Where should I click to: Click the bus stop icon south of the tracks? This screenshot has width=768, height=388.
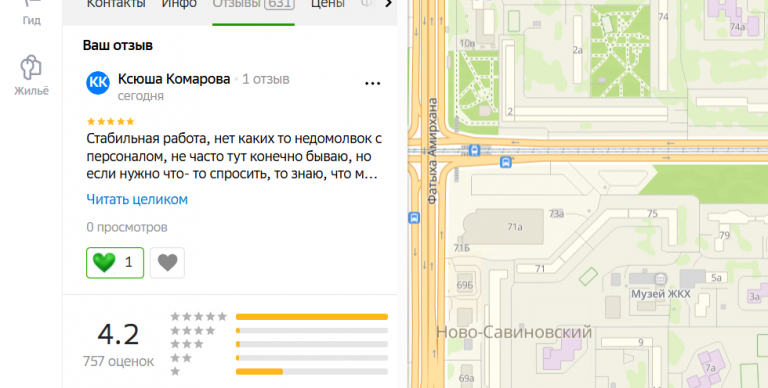(506, 162)
